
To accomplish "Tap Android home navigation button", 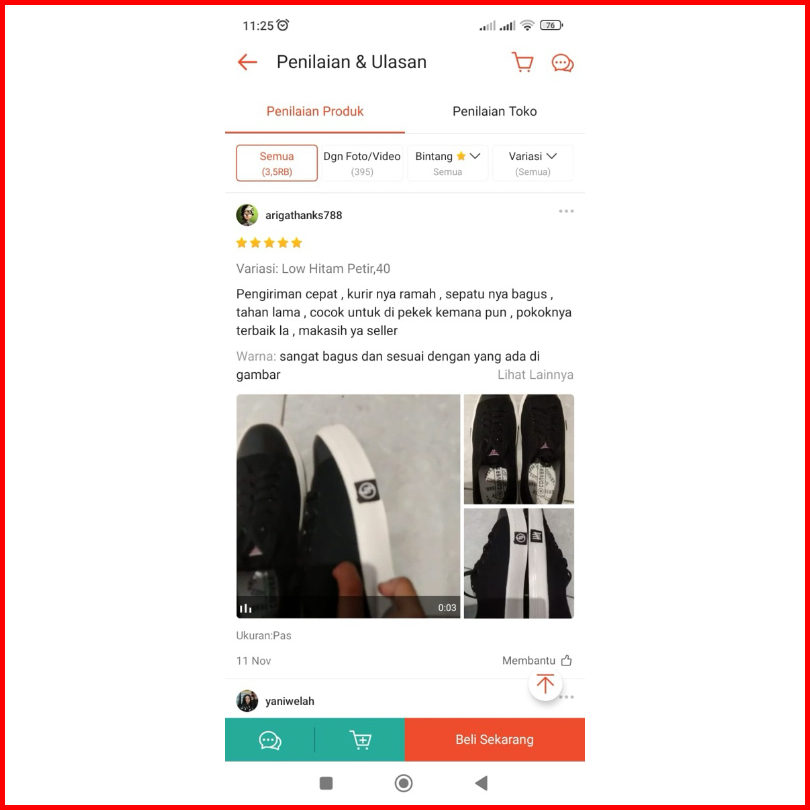I will (x=403, y=784).
